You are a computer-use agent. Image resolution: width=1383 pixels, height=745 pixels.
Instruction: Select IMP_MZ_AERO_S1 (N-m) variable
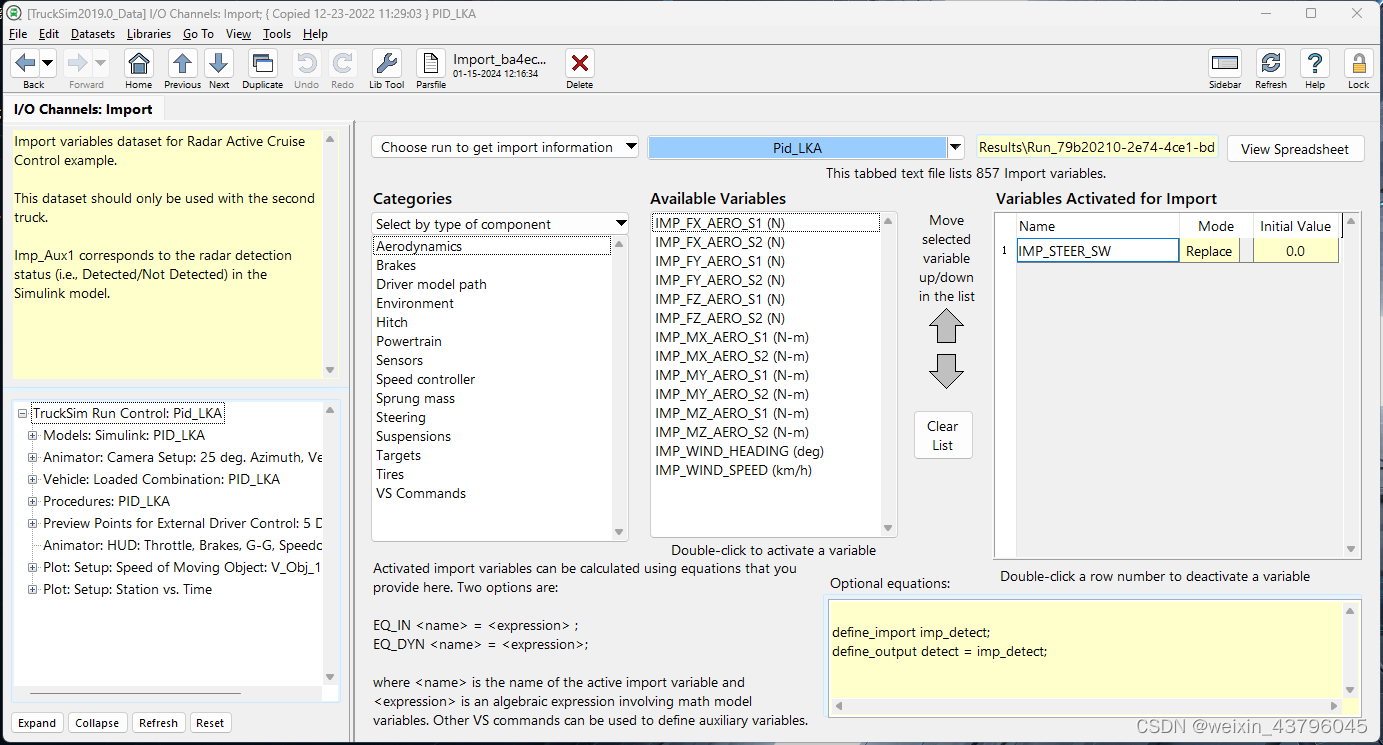tap(732, 413)
